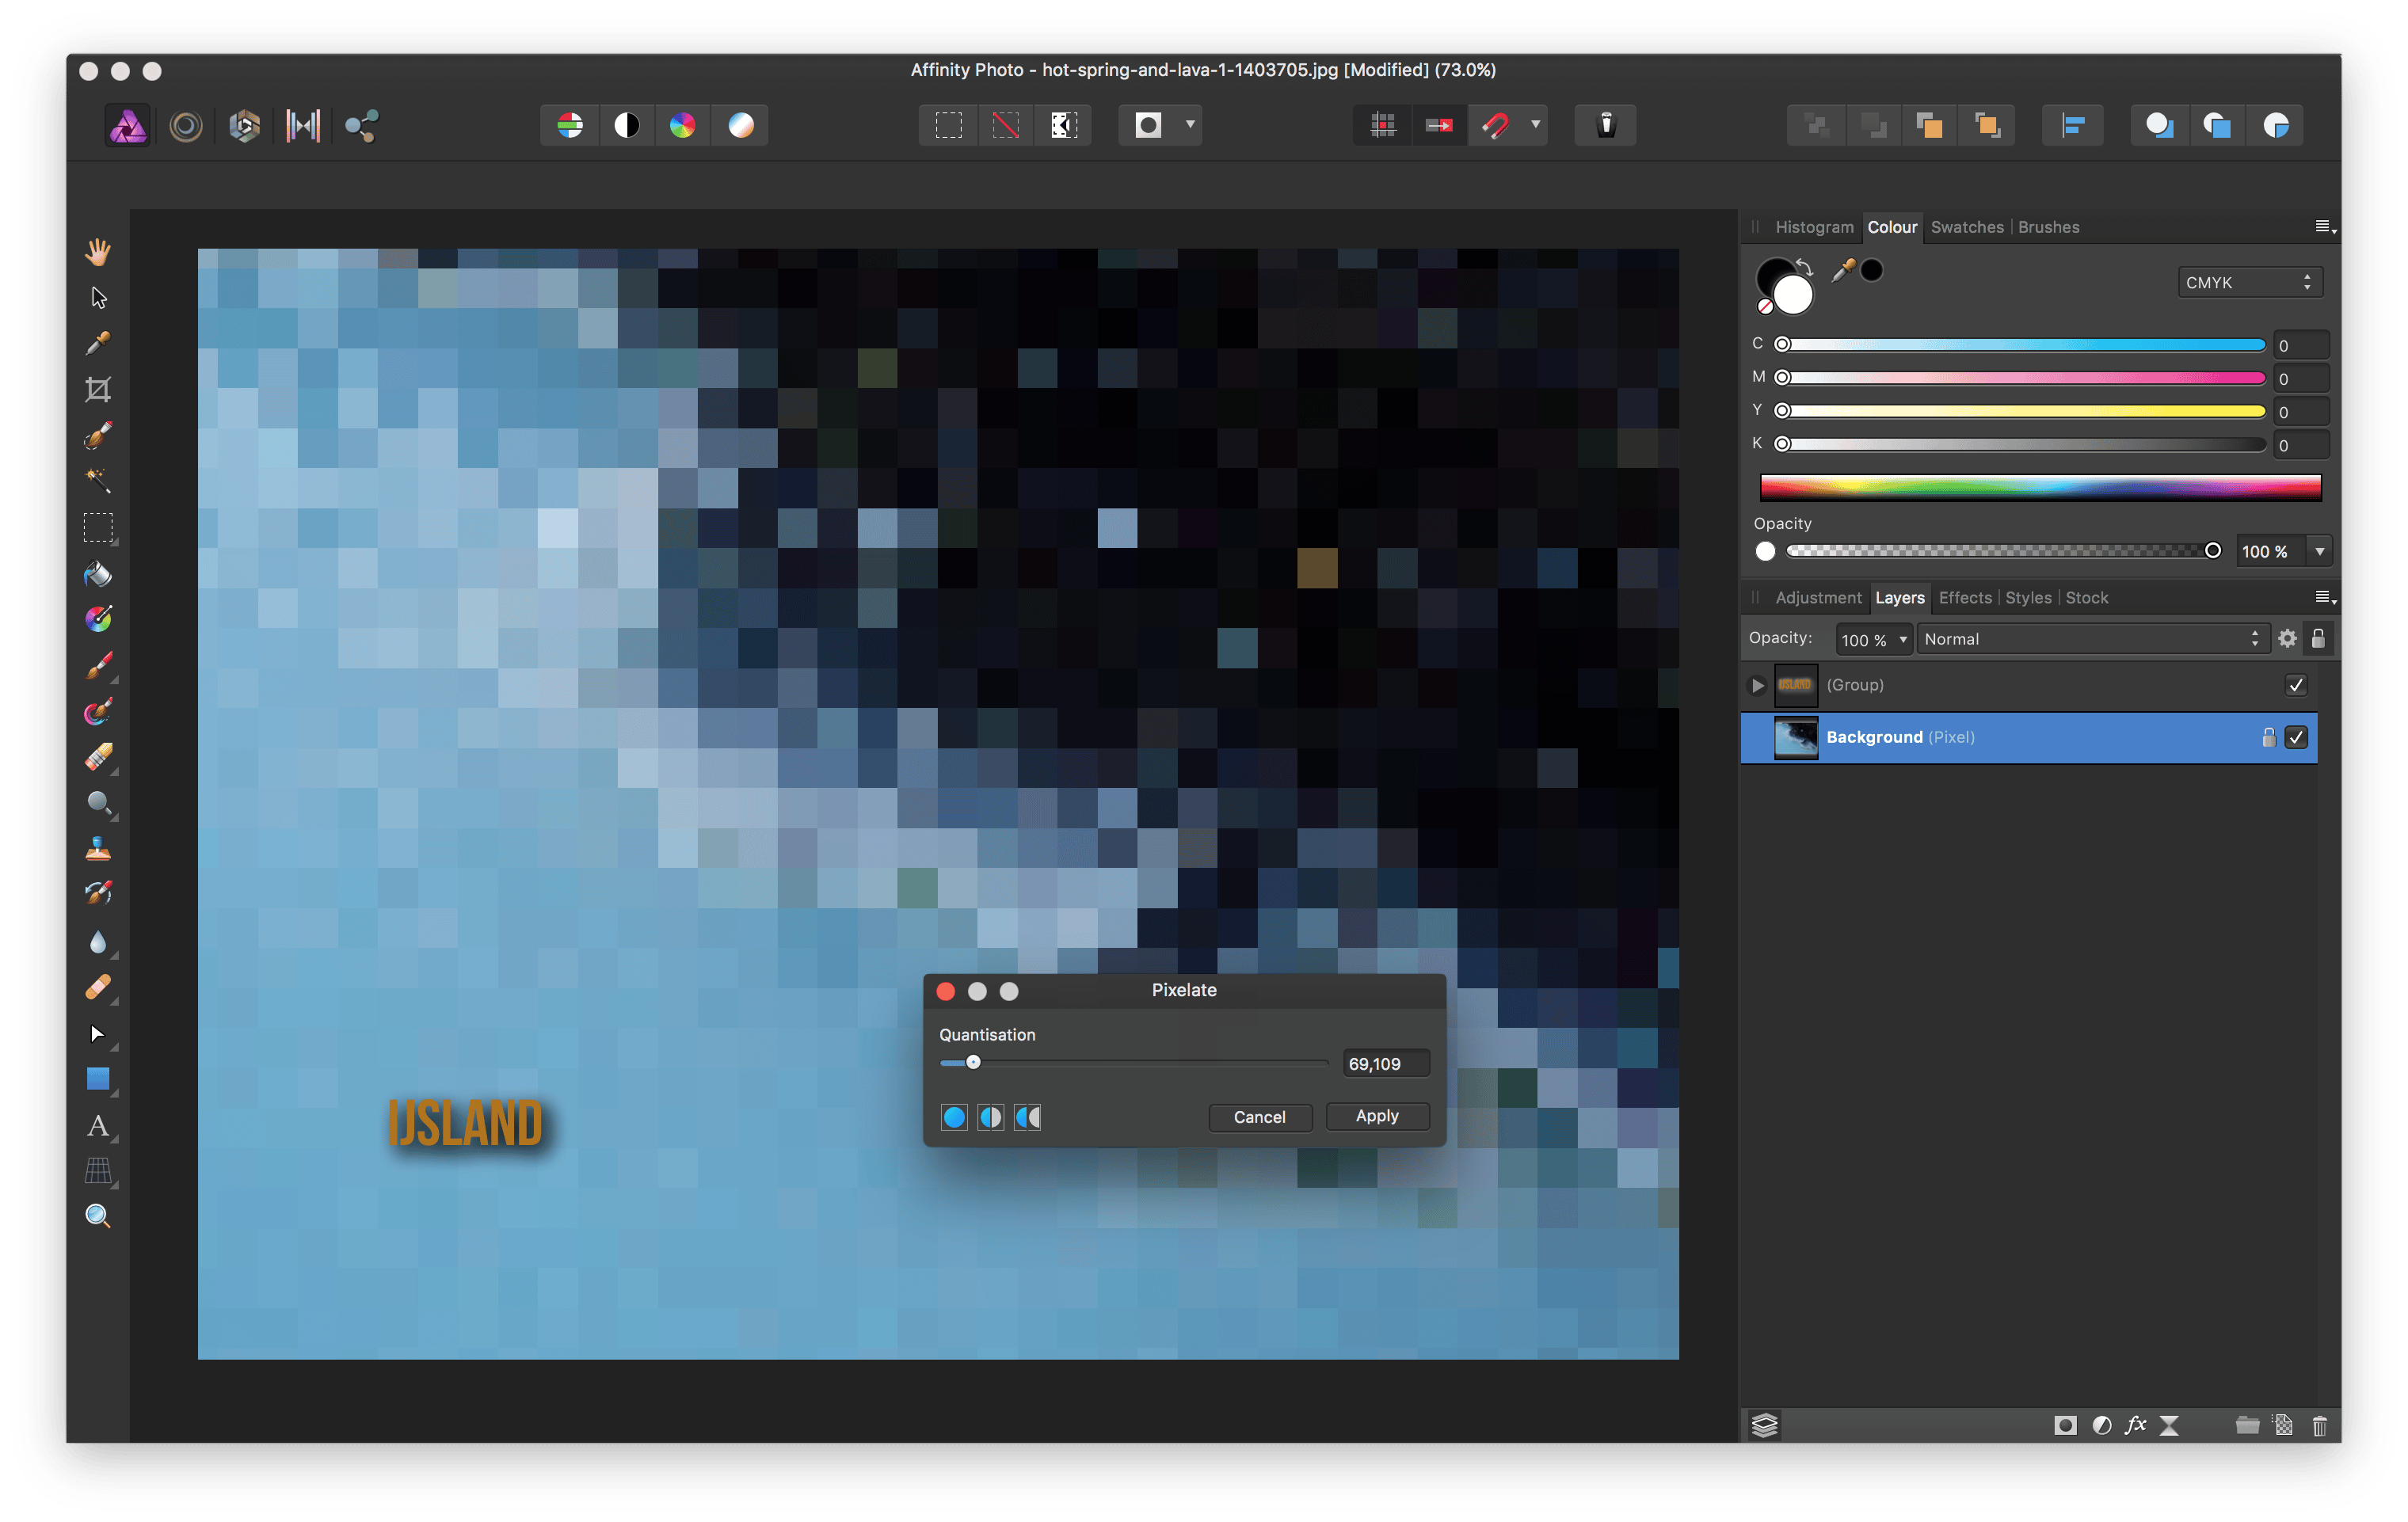2408x1522 pixels.
Task: Toggle visibility checkbox of Group layer
Action: pyautogui.click(x=2296, y=685)
